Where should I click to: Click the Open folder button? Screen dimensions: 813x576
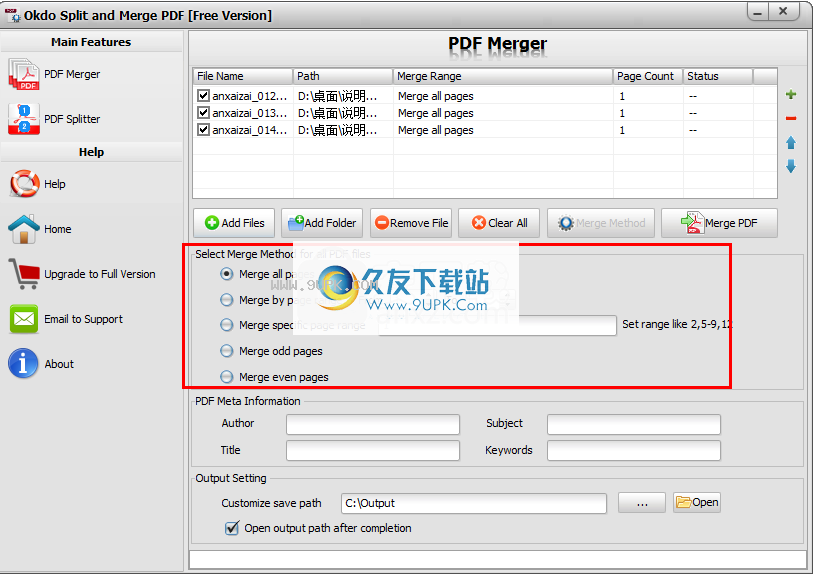pos(697,502)
